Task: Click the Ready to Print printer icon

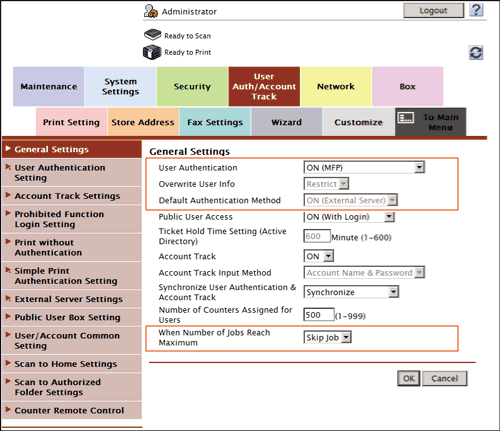Action: click(x=152, y=52)
